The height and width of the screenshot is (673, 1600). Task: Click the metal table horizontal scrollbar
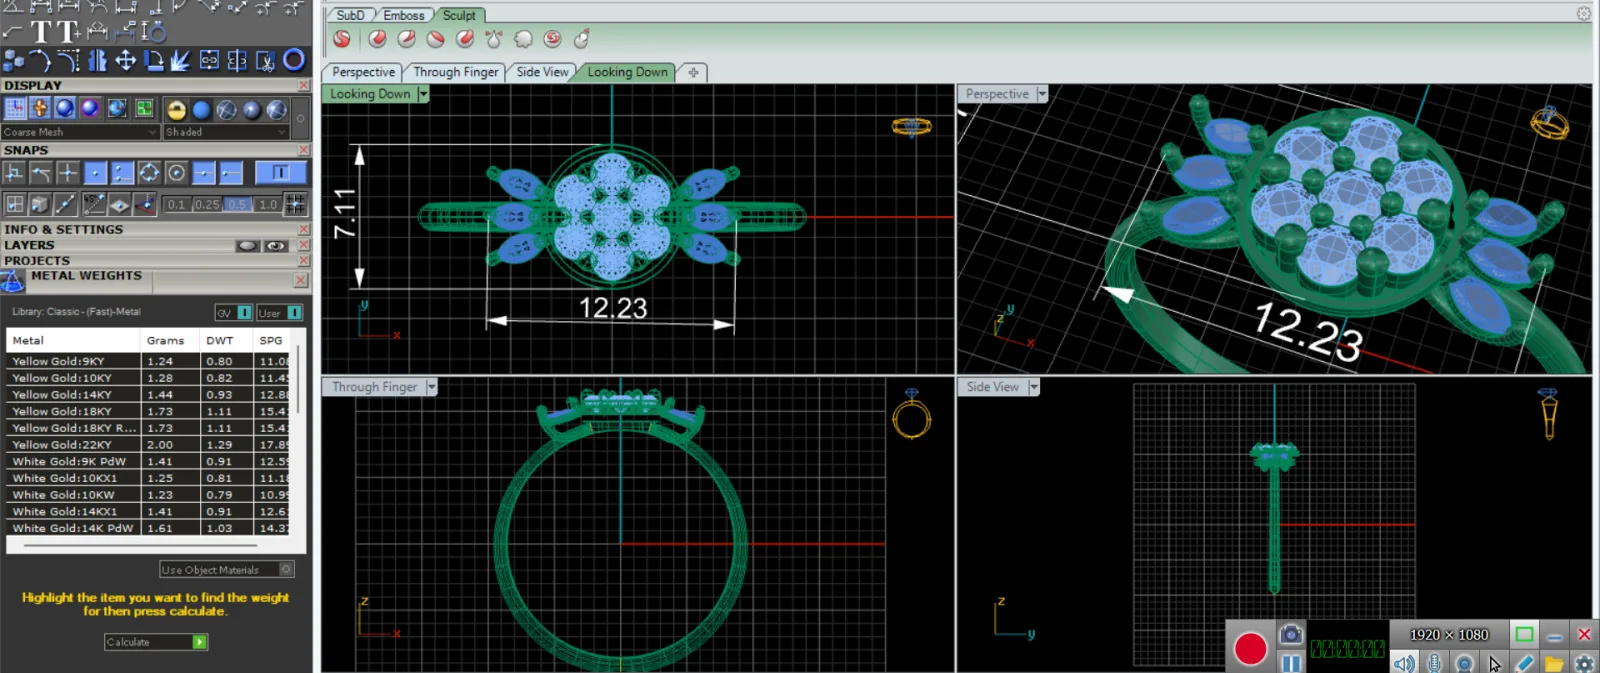click(140, 546)
